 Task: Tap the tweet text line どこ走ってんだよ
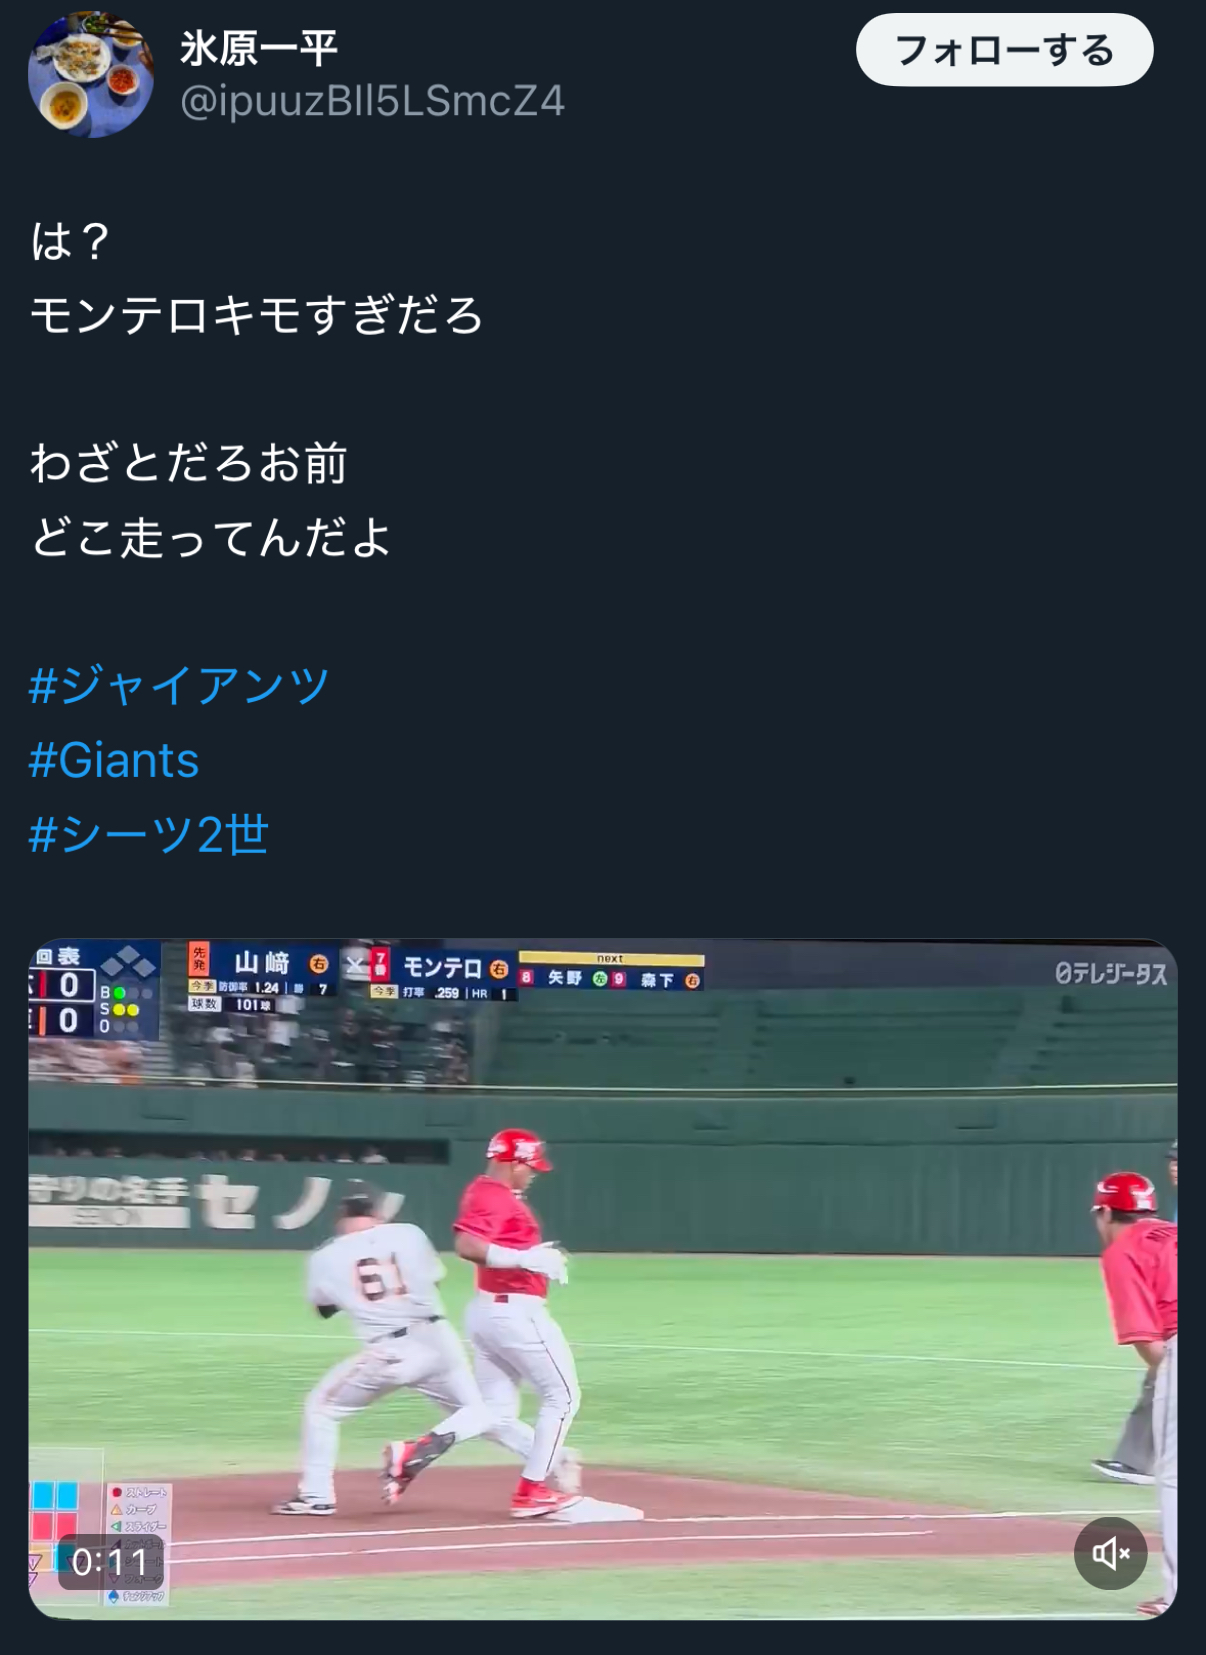(x=211, y=538)
